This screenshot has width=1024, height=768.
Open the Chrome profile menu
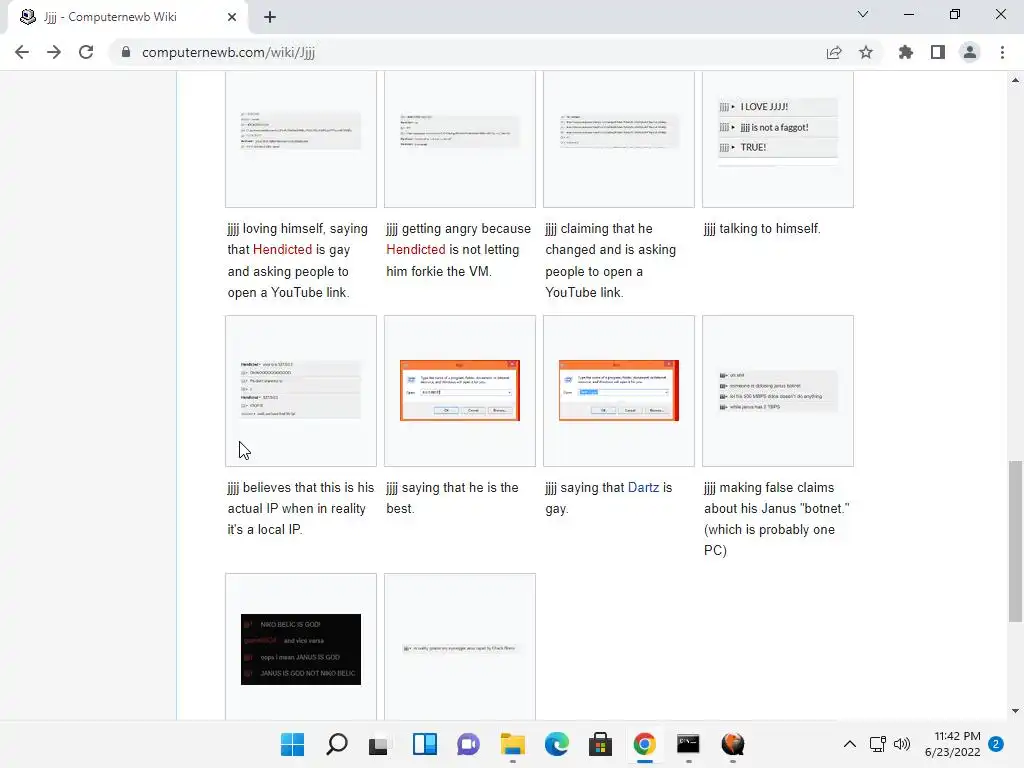970,52
